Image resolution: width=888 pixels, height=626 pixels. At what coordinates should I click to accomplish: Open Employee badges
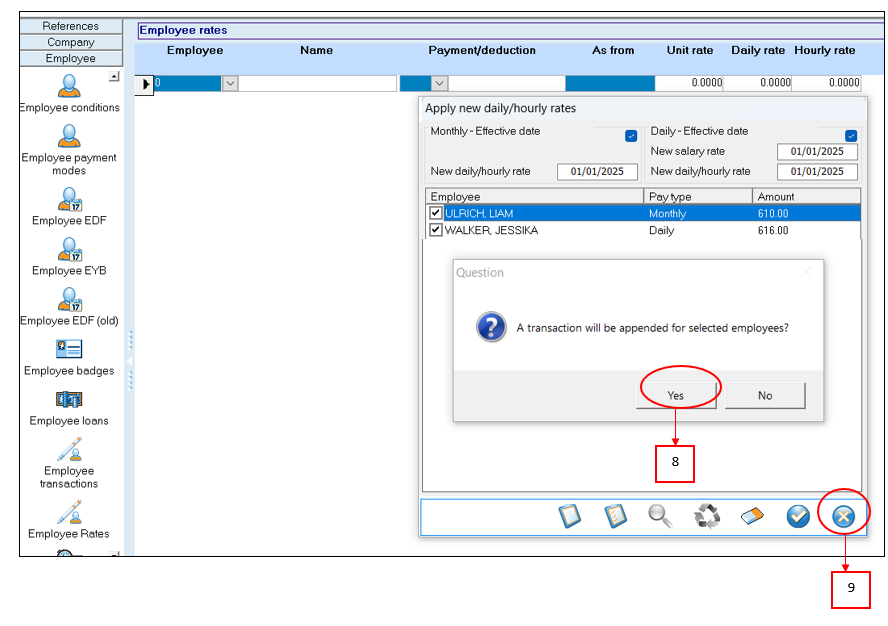69,350
